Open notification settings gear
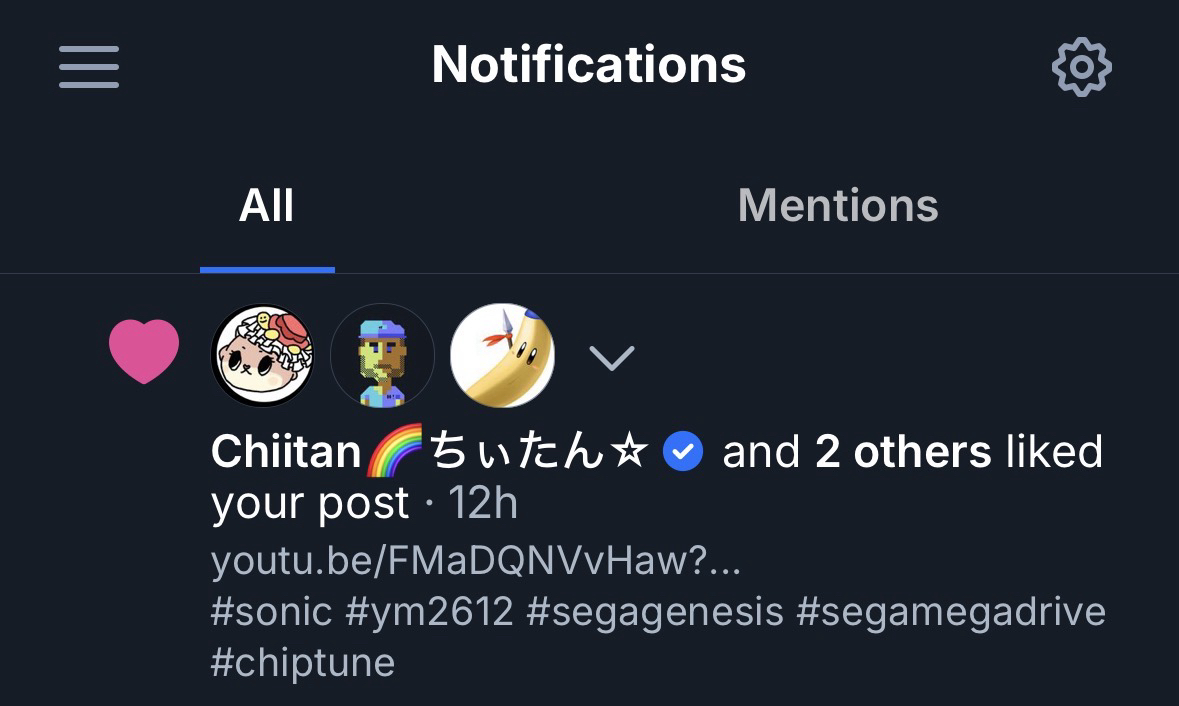1179x706 pixels. click(1081, 67)
